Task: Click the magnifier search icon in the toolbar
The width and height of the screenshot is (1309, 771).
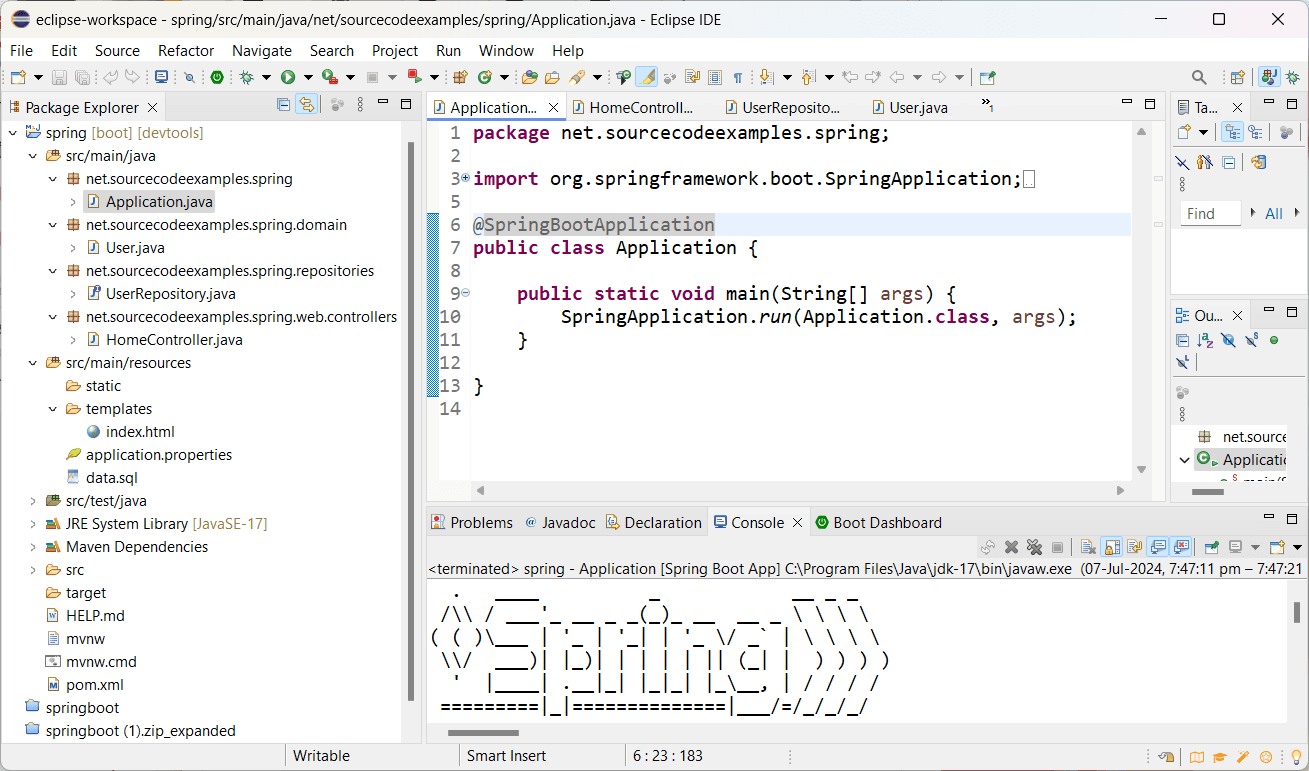Action: coord(1199,77)
